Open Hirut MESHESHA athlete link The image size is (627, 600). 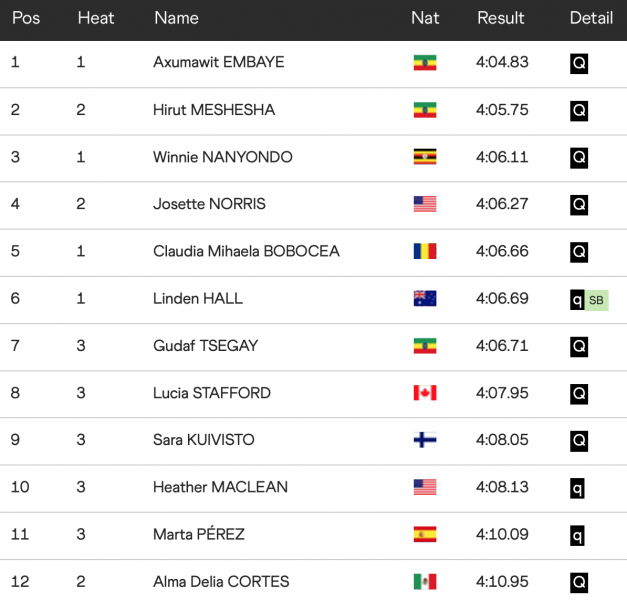click(214, 110)
